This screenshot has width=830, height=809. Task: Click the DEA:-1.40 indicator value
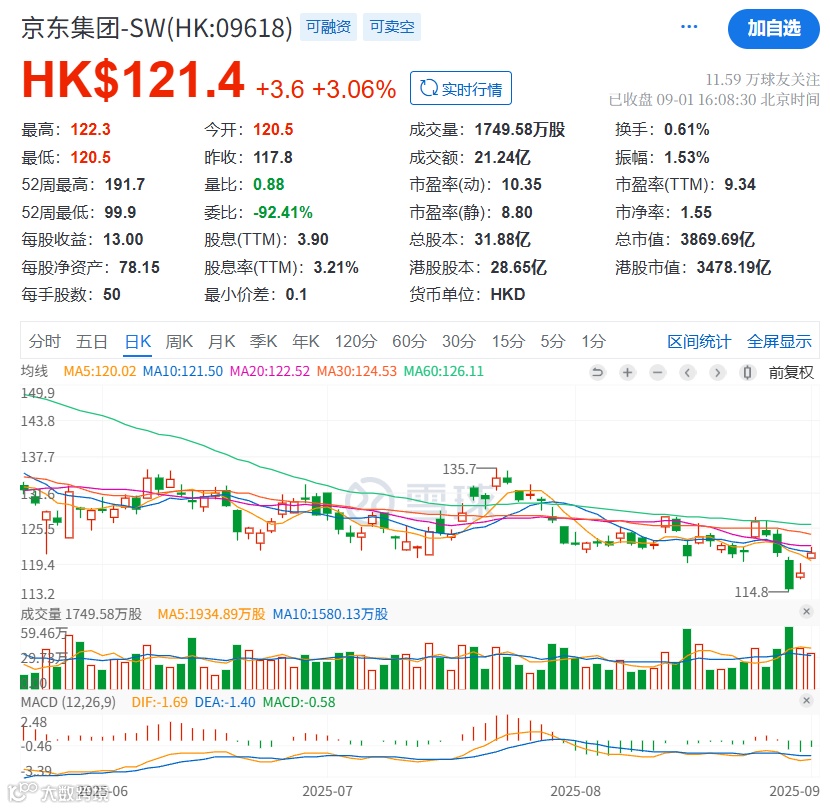(225, 703)
